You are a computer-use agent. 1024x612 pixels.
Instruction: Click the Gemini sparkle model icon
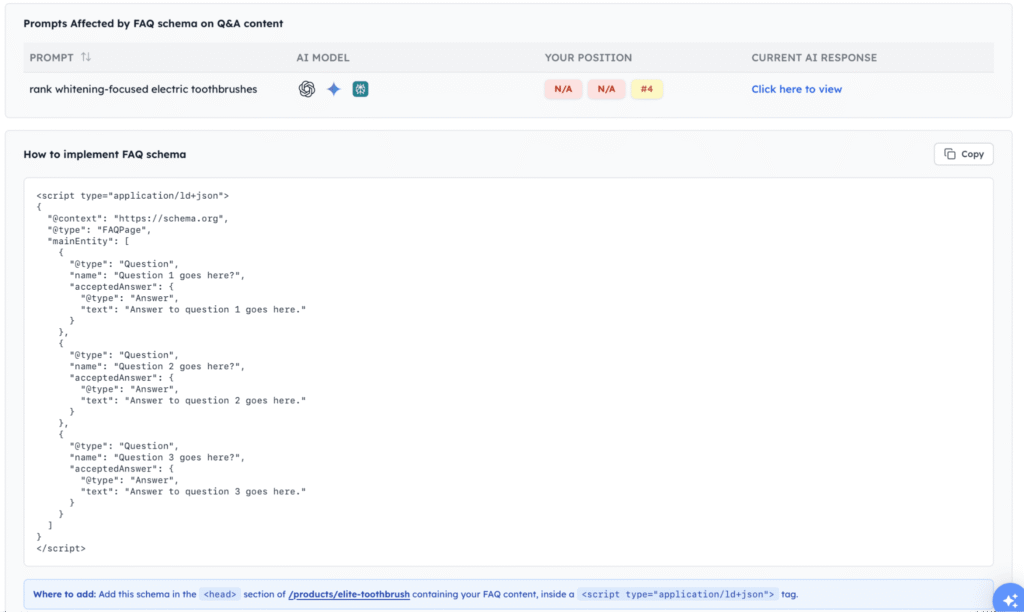click(x=334, y=89)
